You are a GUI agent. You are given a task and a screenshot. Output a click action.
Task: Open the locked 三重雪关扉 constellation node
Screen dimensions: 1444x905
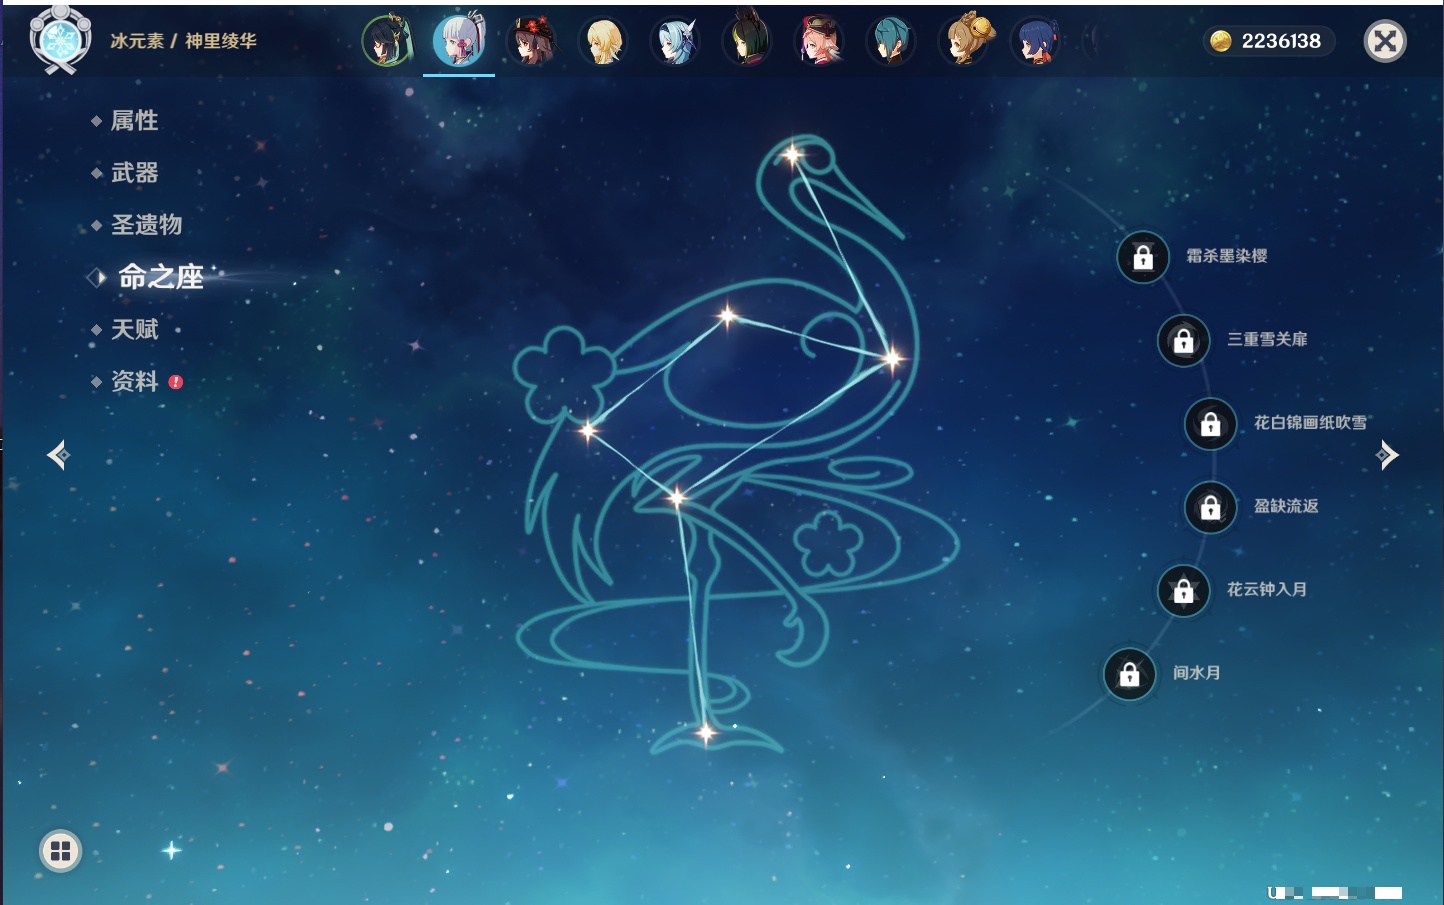(x=1184, y=340)
